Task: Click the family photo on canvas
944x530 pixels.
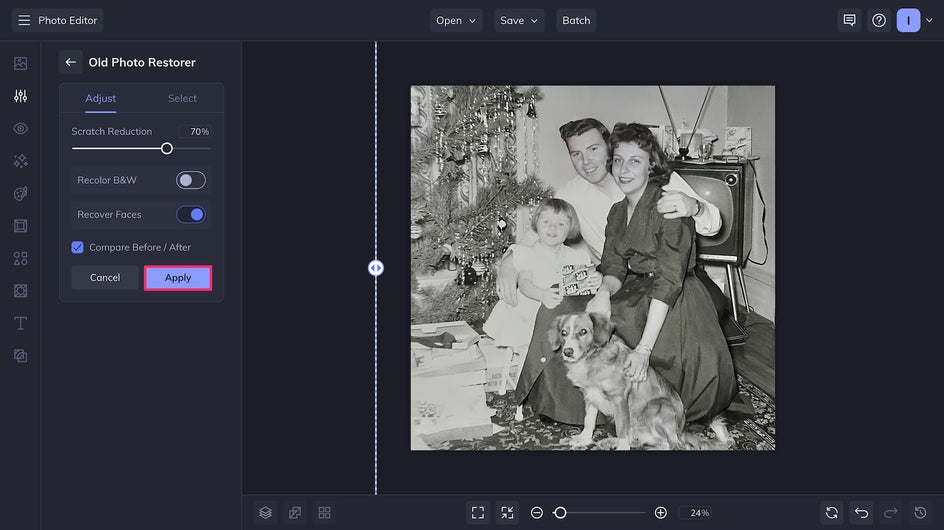Action: click(x=592, y=267)
